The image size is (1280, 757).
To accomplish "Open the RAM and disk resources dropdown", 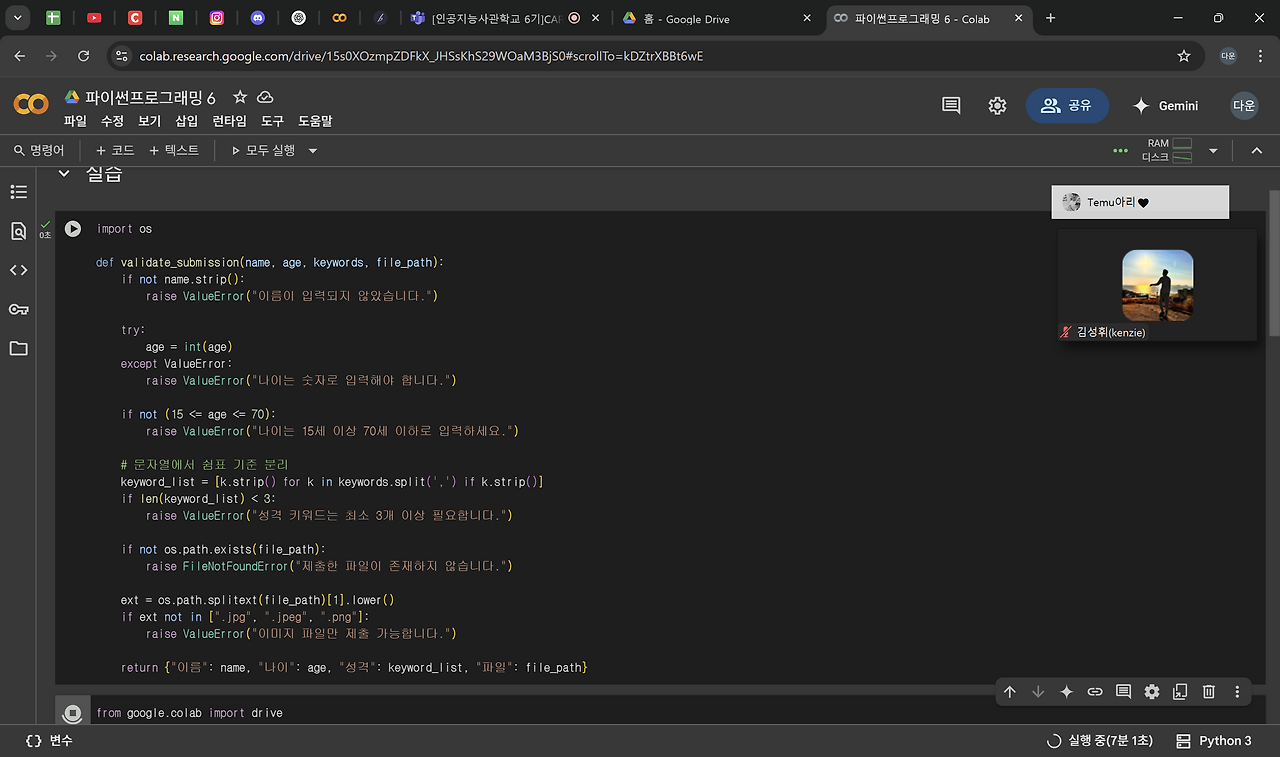I will coord(1212,150).
